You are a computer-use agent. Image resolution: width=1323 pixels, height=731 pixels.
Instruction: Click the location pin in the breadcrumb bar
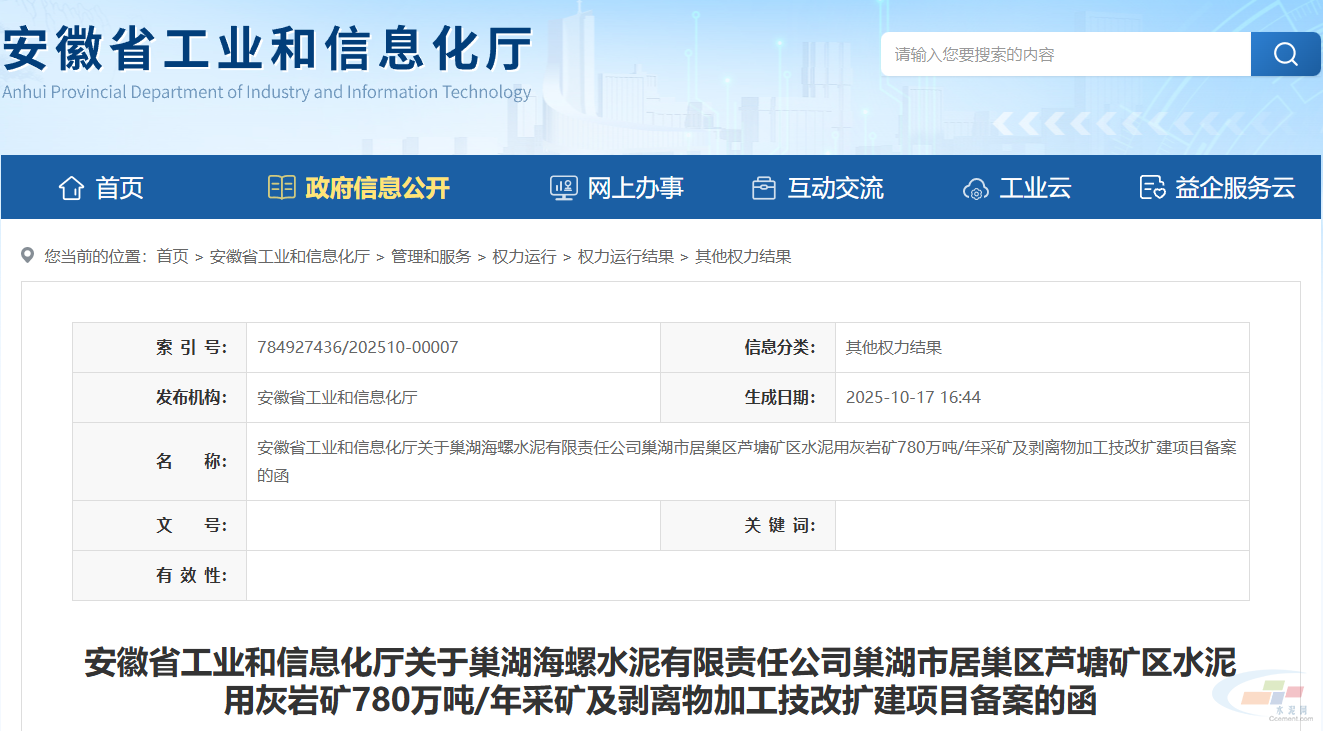tap(29, 256)
